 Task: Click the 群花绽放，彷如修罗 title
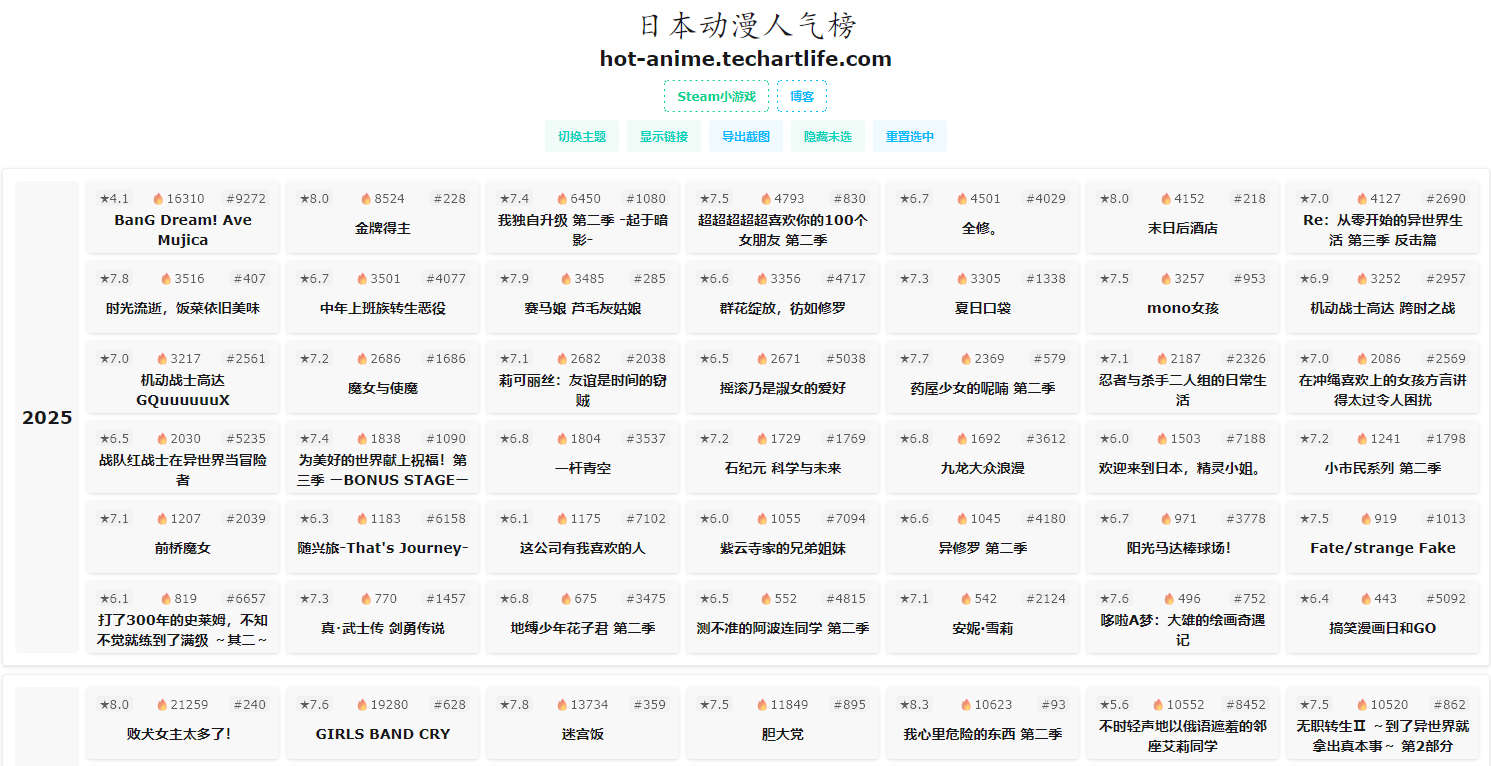tap(783, 308)
